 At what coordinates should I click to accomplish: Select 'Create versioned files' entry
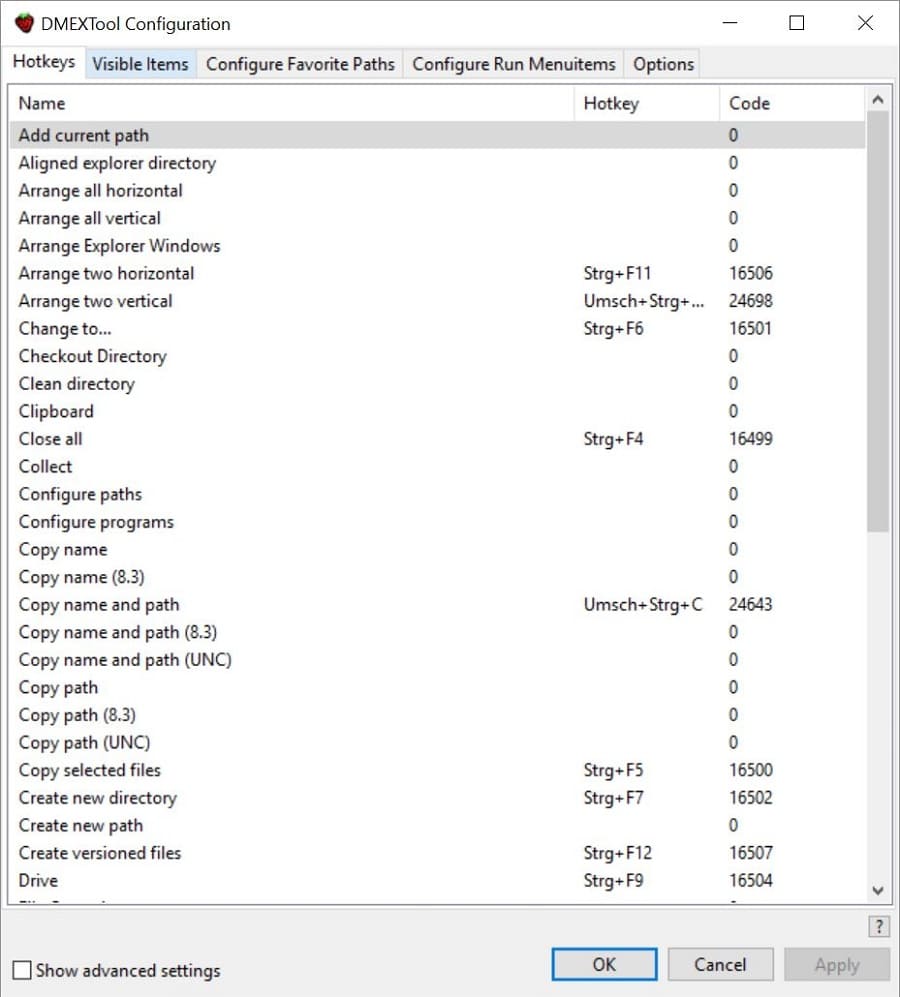[x=438, y=853]
